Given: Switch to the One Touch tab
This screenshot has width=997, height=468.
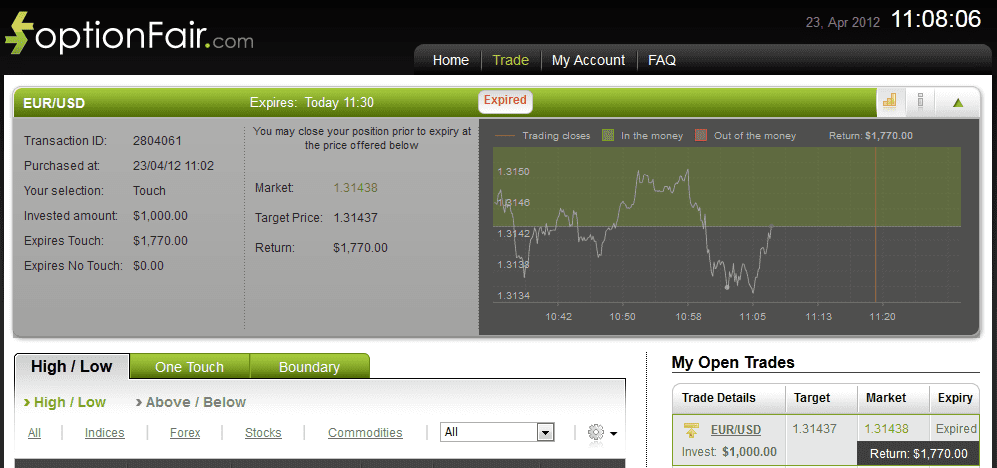Looking at the screenshot, I should click(x=189, y=367).
